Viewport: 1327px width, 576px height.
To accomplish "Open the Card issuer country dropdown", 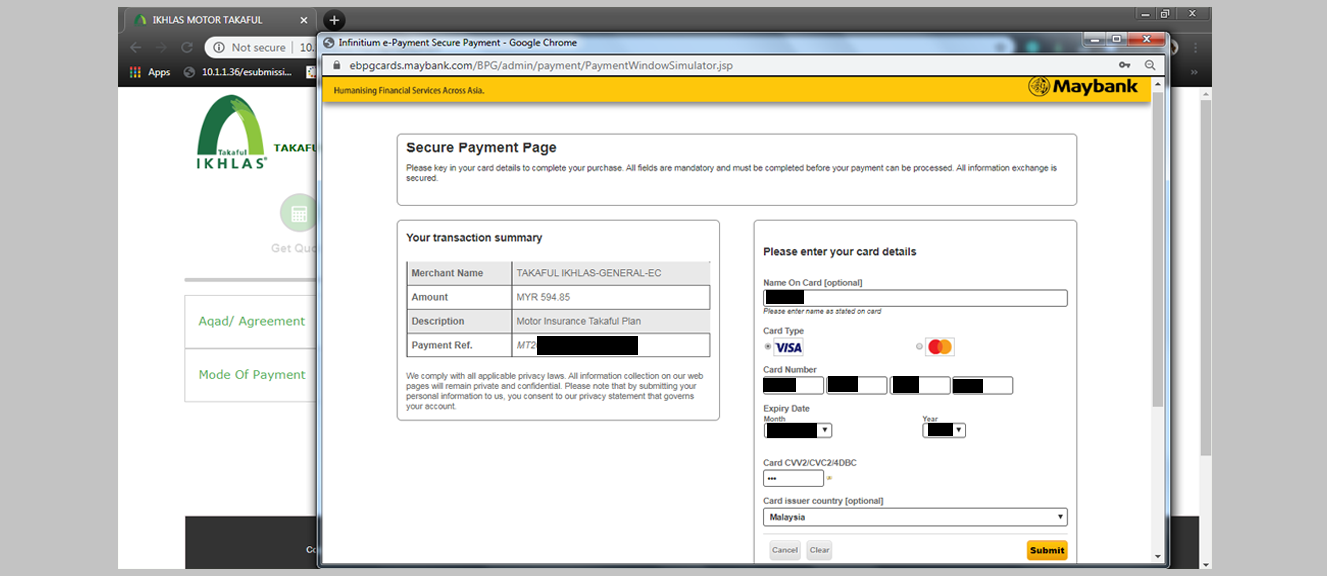I will (915, 517).
